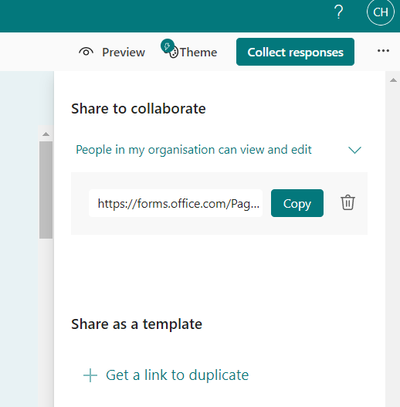Click the plus icon beside Get a link
The image size is (400, 407).
click(x=90, y=375)
